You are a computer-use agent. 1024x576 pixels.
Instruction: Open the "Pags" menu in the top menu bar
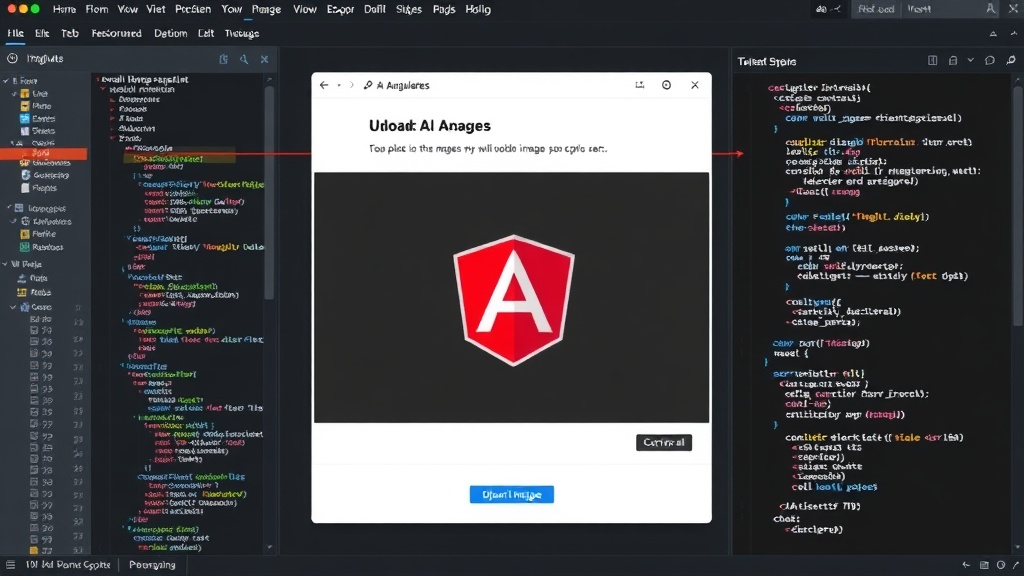pos(443,9)
